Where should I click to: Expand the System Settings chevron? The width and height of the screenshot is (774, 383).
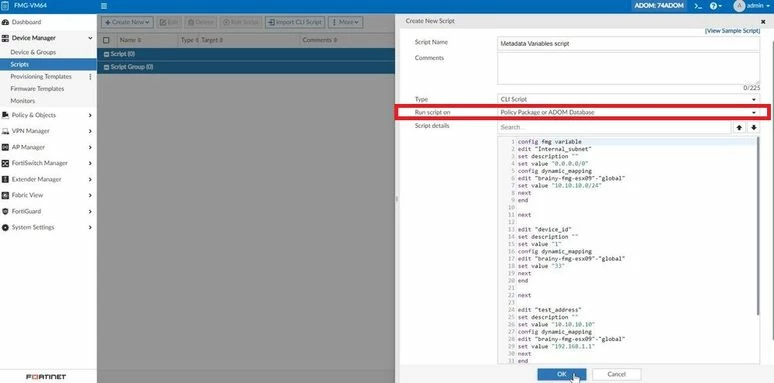coord(90,228)
